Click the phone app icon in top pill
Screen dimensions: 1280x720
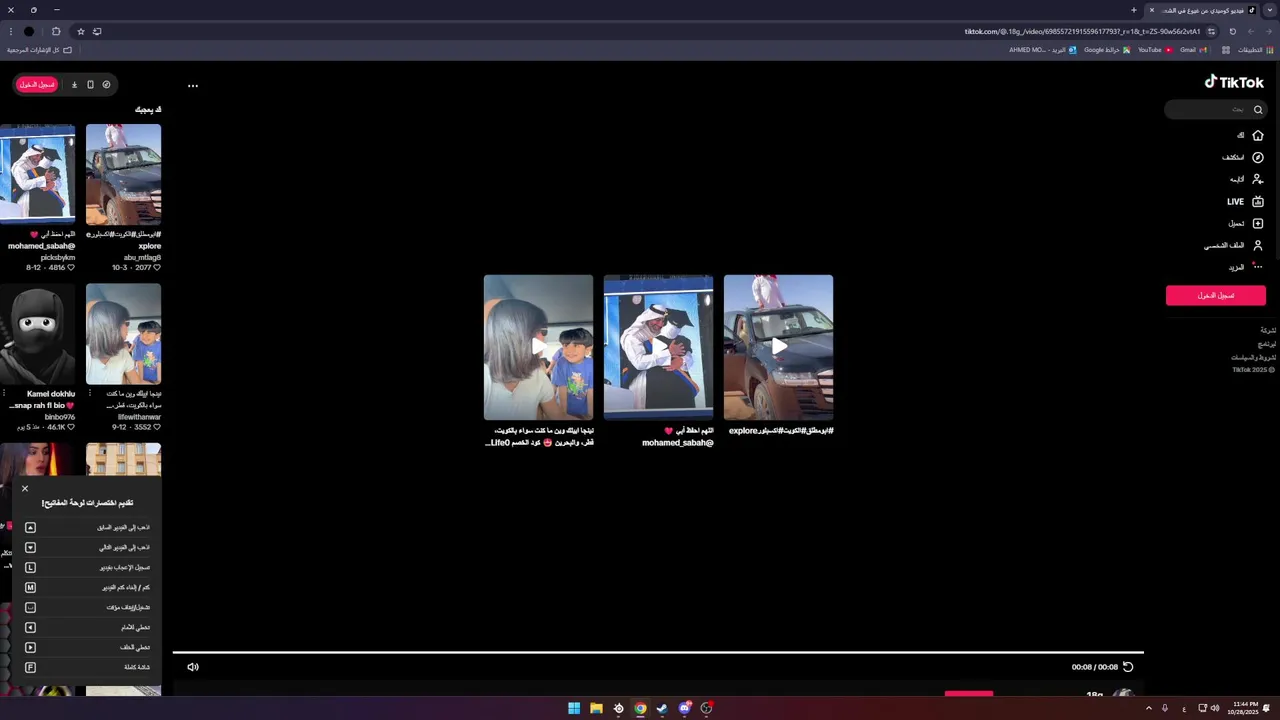[90, 85]
